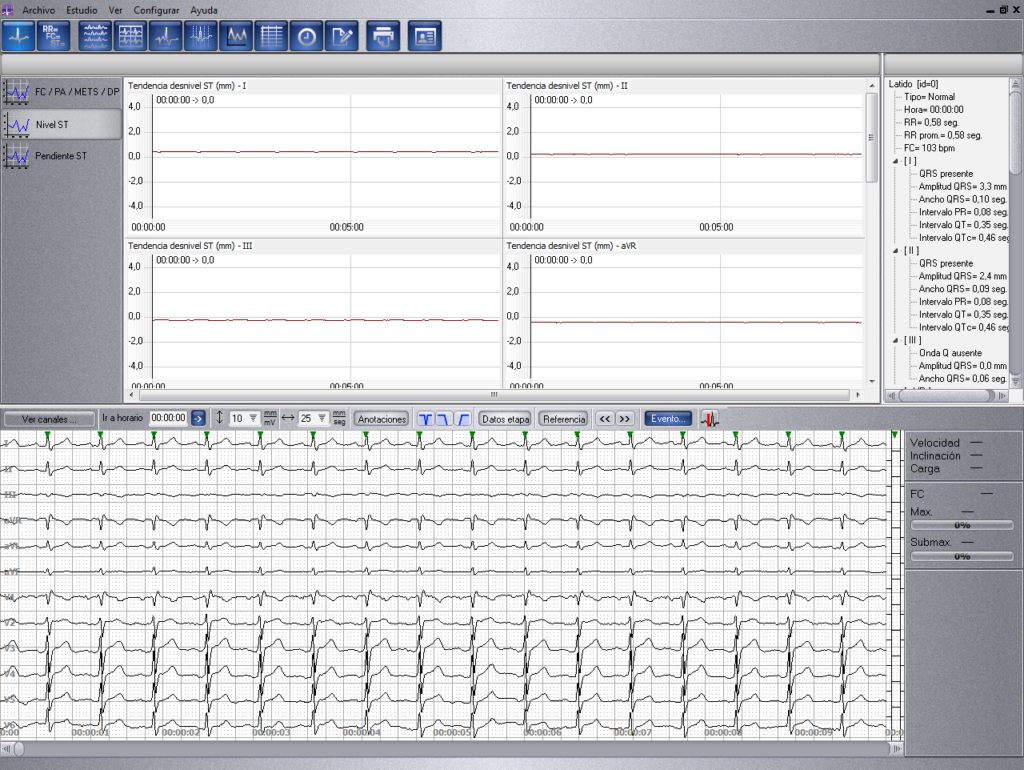Click the vertical amplitude arrow icon
Viewport: 1024px width, 770px height.
pyautogui.click(x=219, y=418)
